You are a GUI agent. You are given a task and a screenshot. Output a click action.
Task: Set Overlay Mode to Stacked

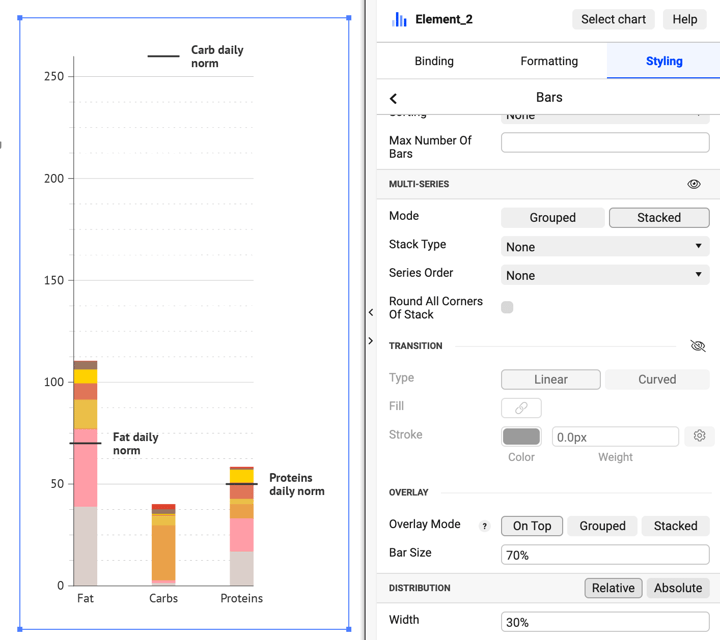click(x=675, y=526)
